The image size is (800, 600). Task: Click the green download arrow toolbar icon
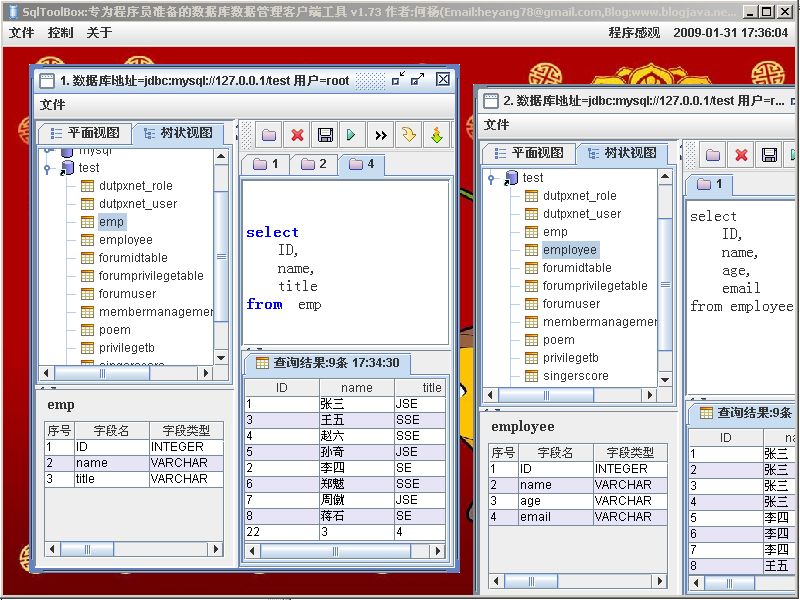[437, 135]
